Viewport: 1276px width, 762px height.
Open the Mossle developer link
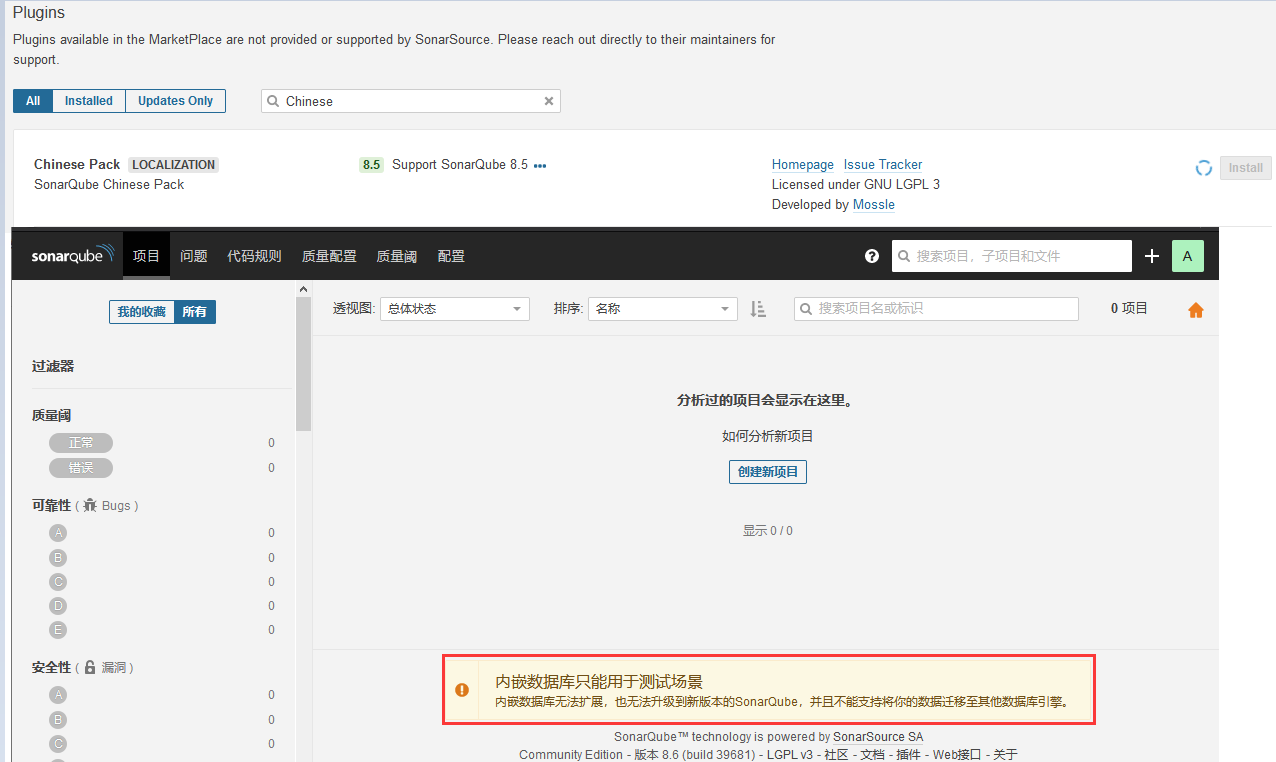pyautogui.click(x=874, y=205)
